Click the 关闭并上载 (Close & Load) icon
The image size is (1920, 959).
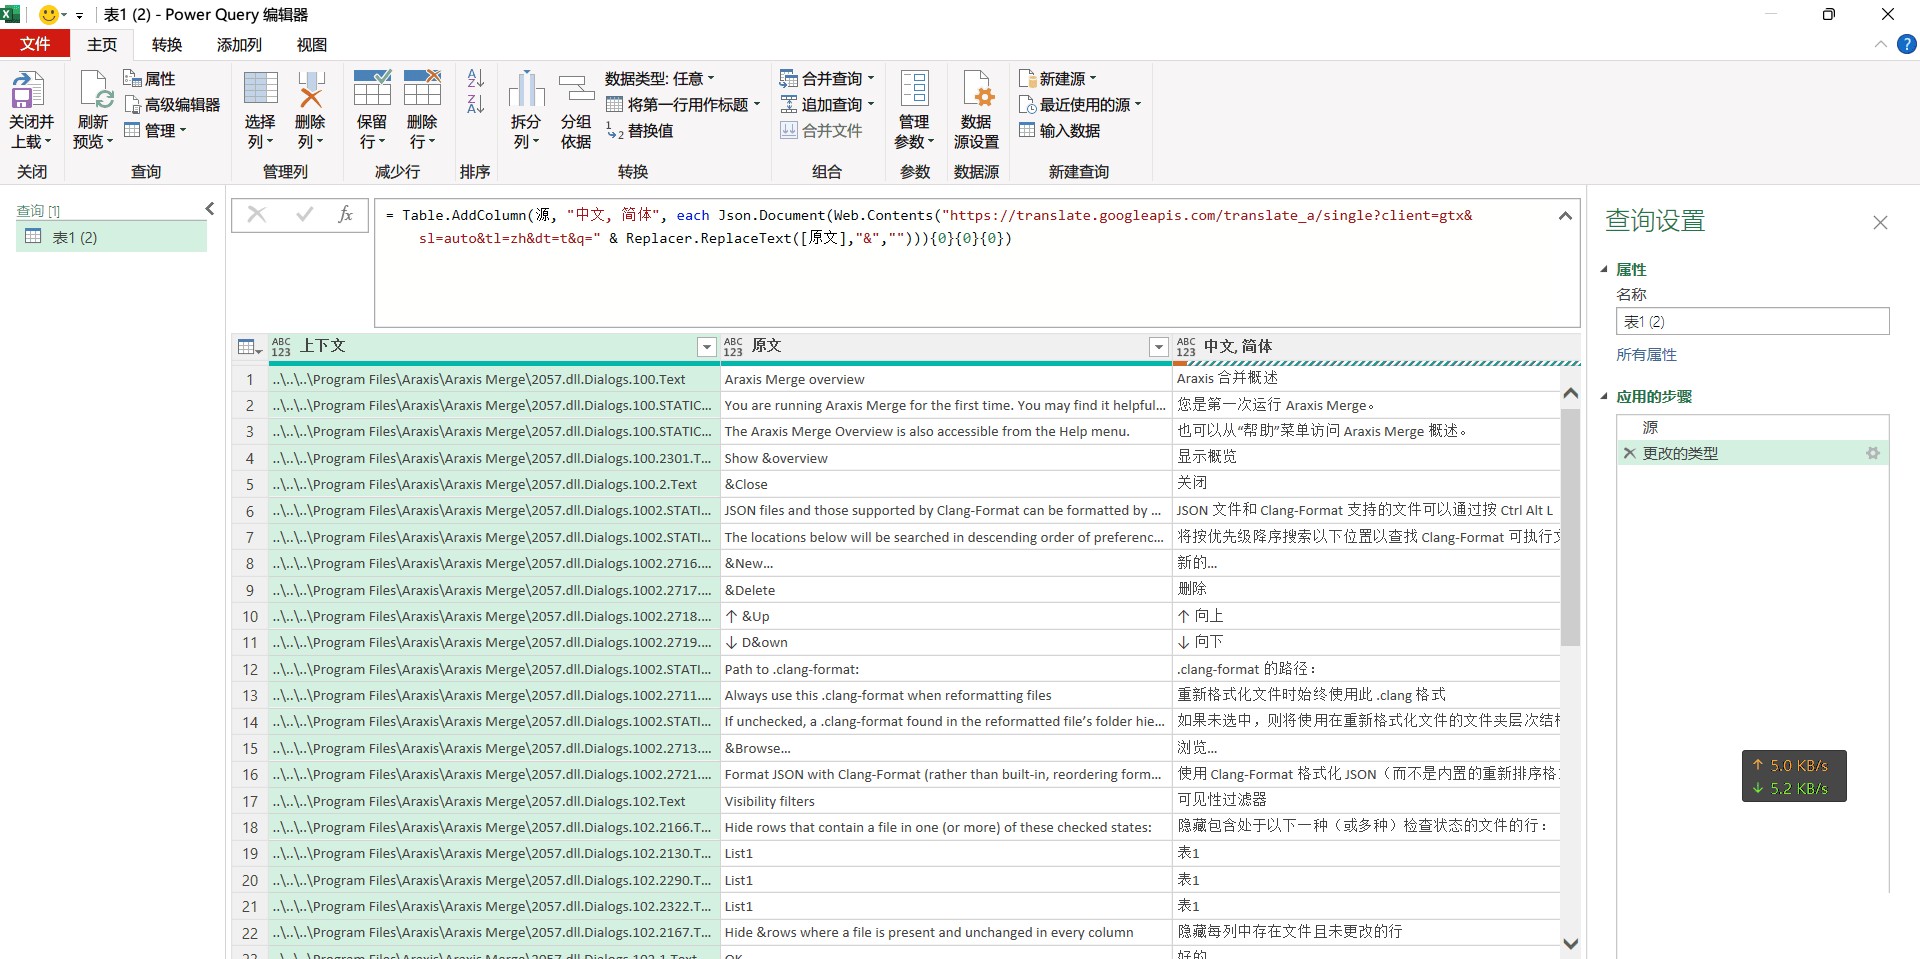pos(27,90)
